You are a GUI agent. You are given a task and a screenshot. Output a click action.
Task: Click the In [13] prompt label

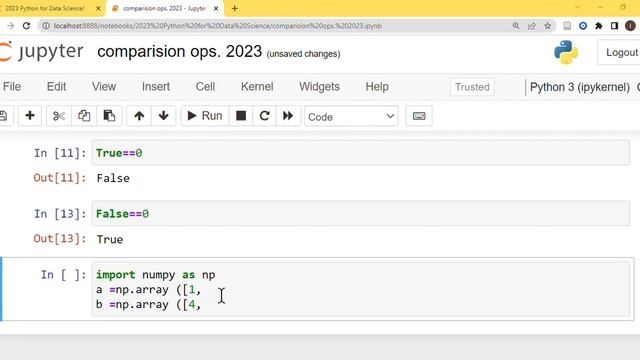60,214
